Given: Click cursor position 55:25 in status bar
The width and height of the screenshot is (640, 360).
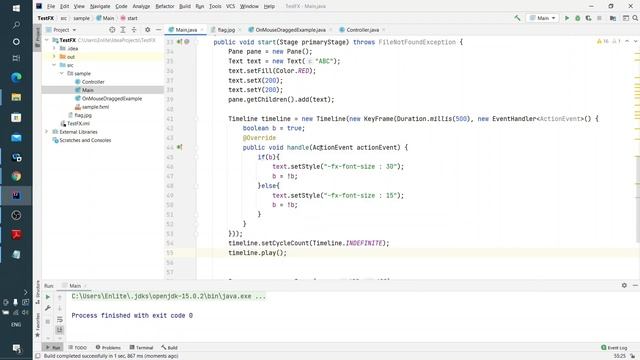Looking at the screenshot, I should tap(619, 356).
